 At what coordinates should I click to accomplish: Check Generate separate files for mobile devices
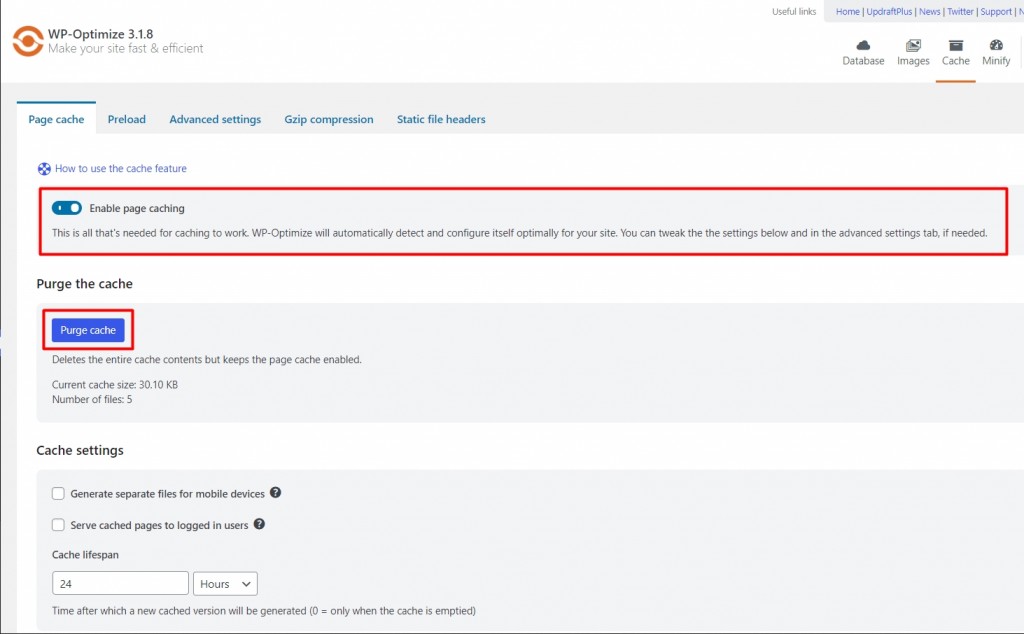tap(58, 494)
